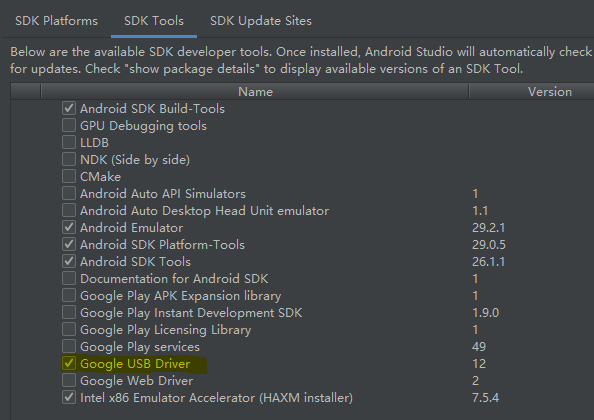Uncheck the Android SDK Tools checkbox
This screenshot has height=420, width=594.
(x=69, y=261)
